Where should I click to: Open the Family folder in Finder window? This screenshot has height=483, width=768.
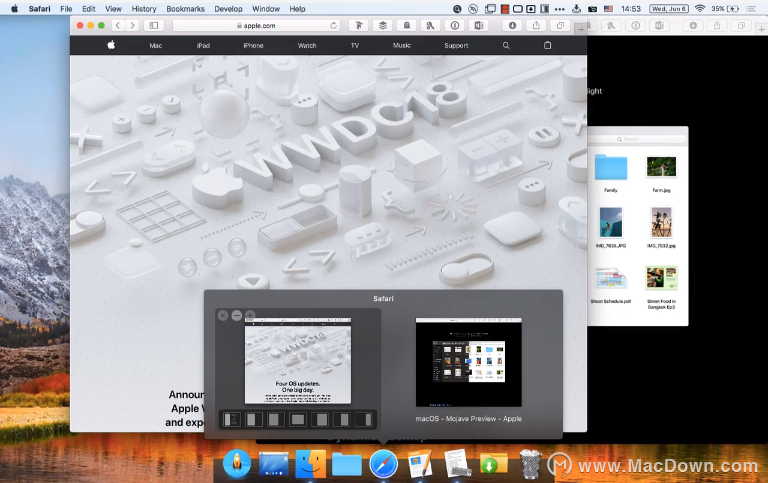click(x=611, y=172)
